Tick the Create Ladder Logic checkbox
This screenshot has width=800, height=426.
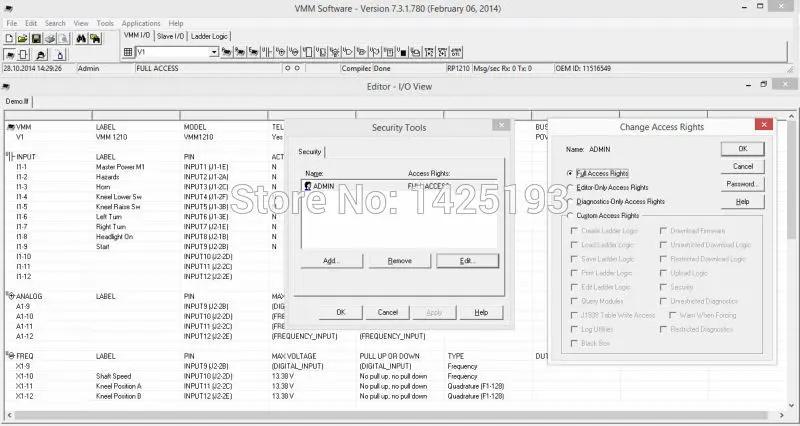click(x=574, y=231)
